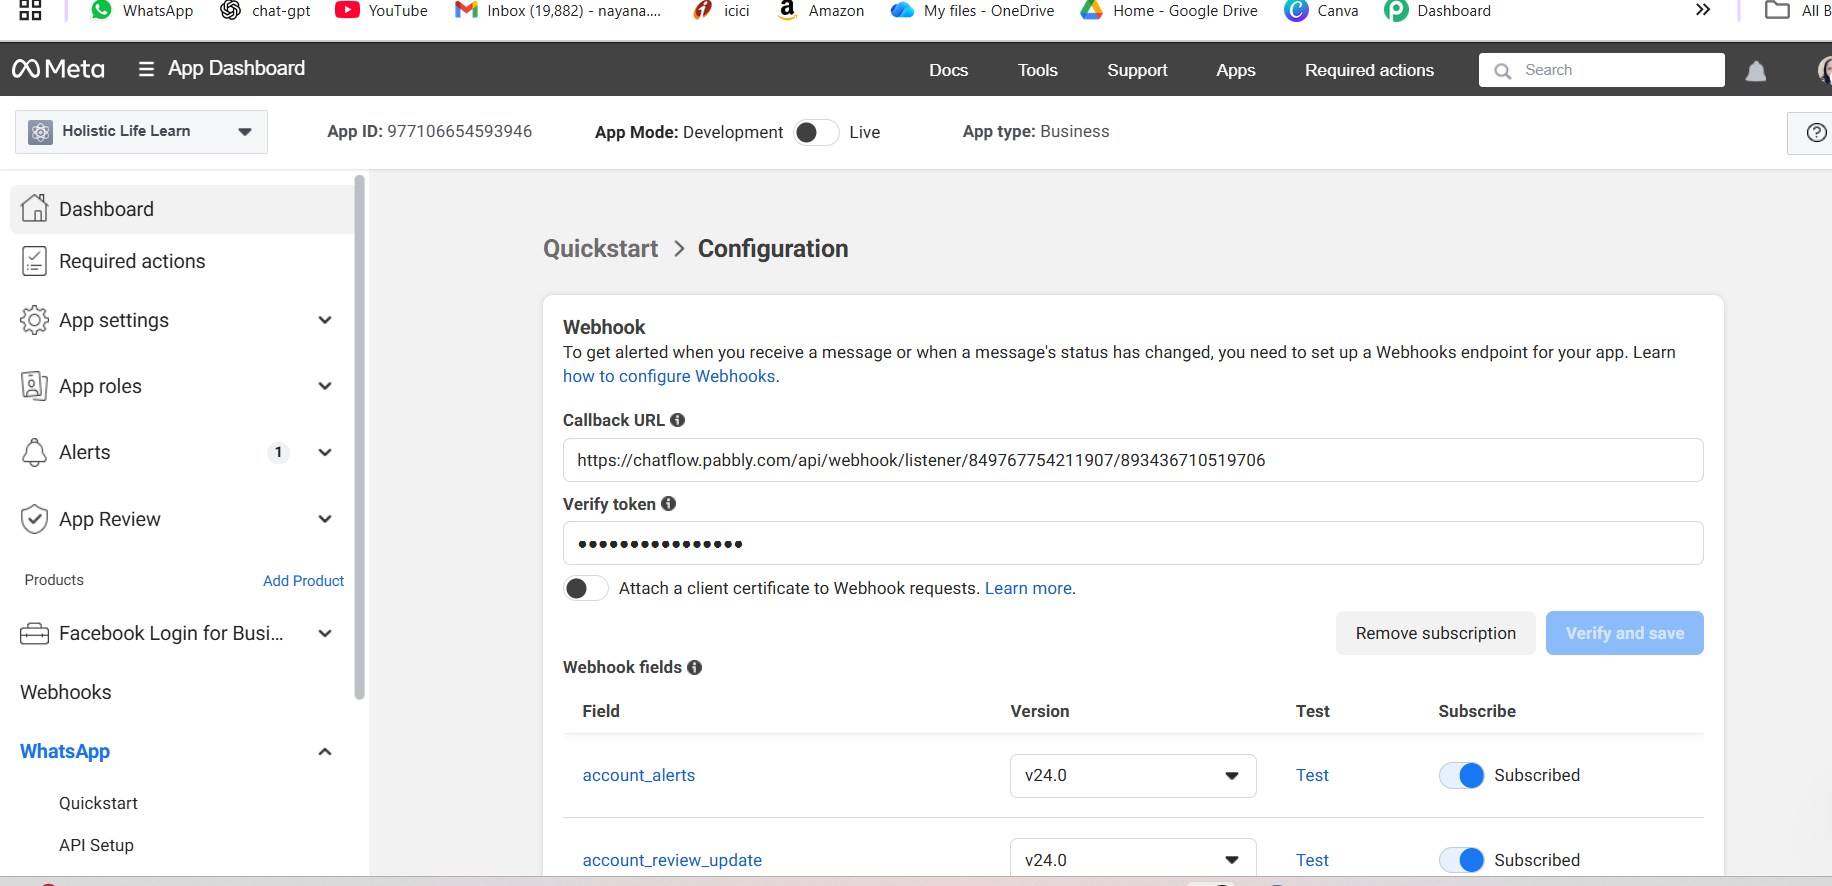Viewport: 1832px width, 886px height.
Task: Open the Docs menu in header
Action: (x=948, y=70)
